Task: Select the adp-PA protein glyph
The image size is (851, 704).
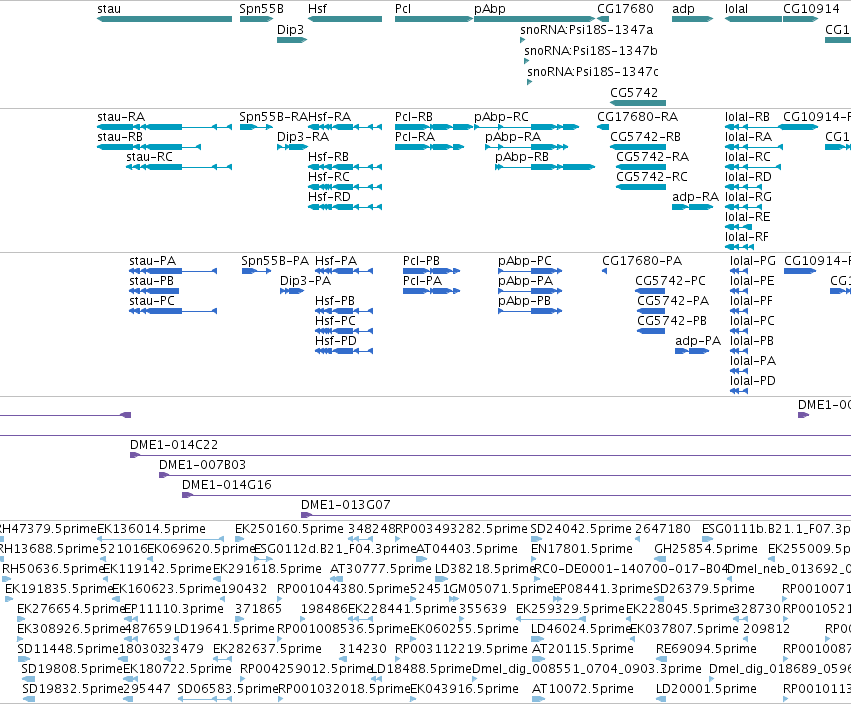Action: [692, 351]
